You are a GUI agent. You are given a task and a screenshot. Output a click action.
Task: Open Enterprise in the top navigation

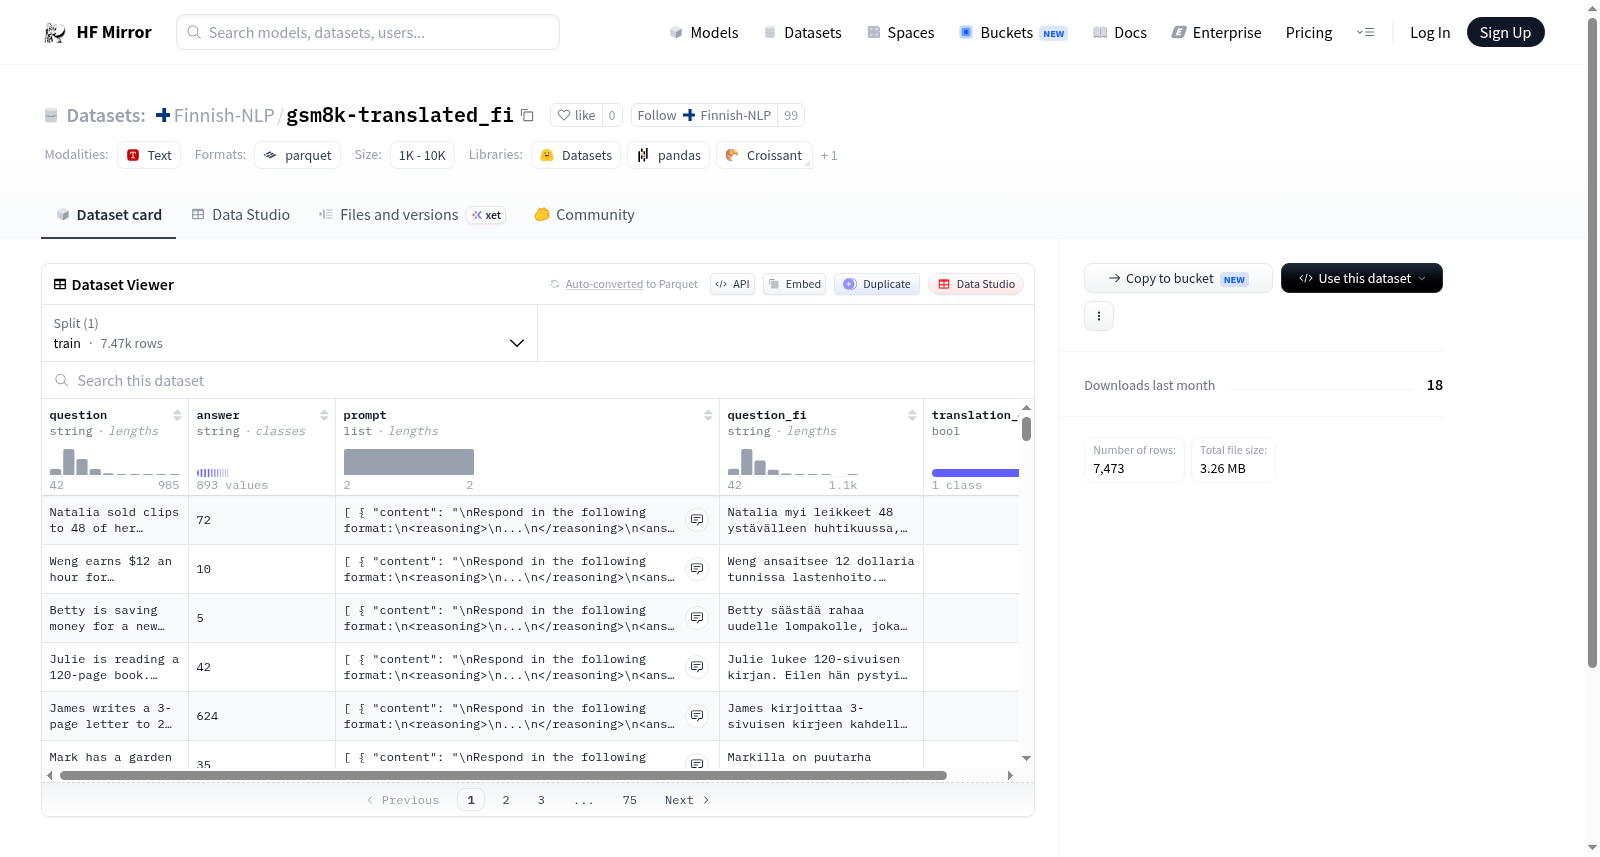[1216, 33]
